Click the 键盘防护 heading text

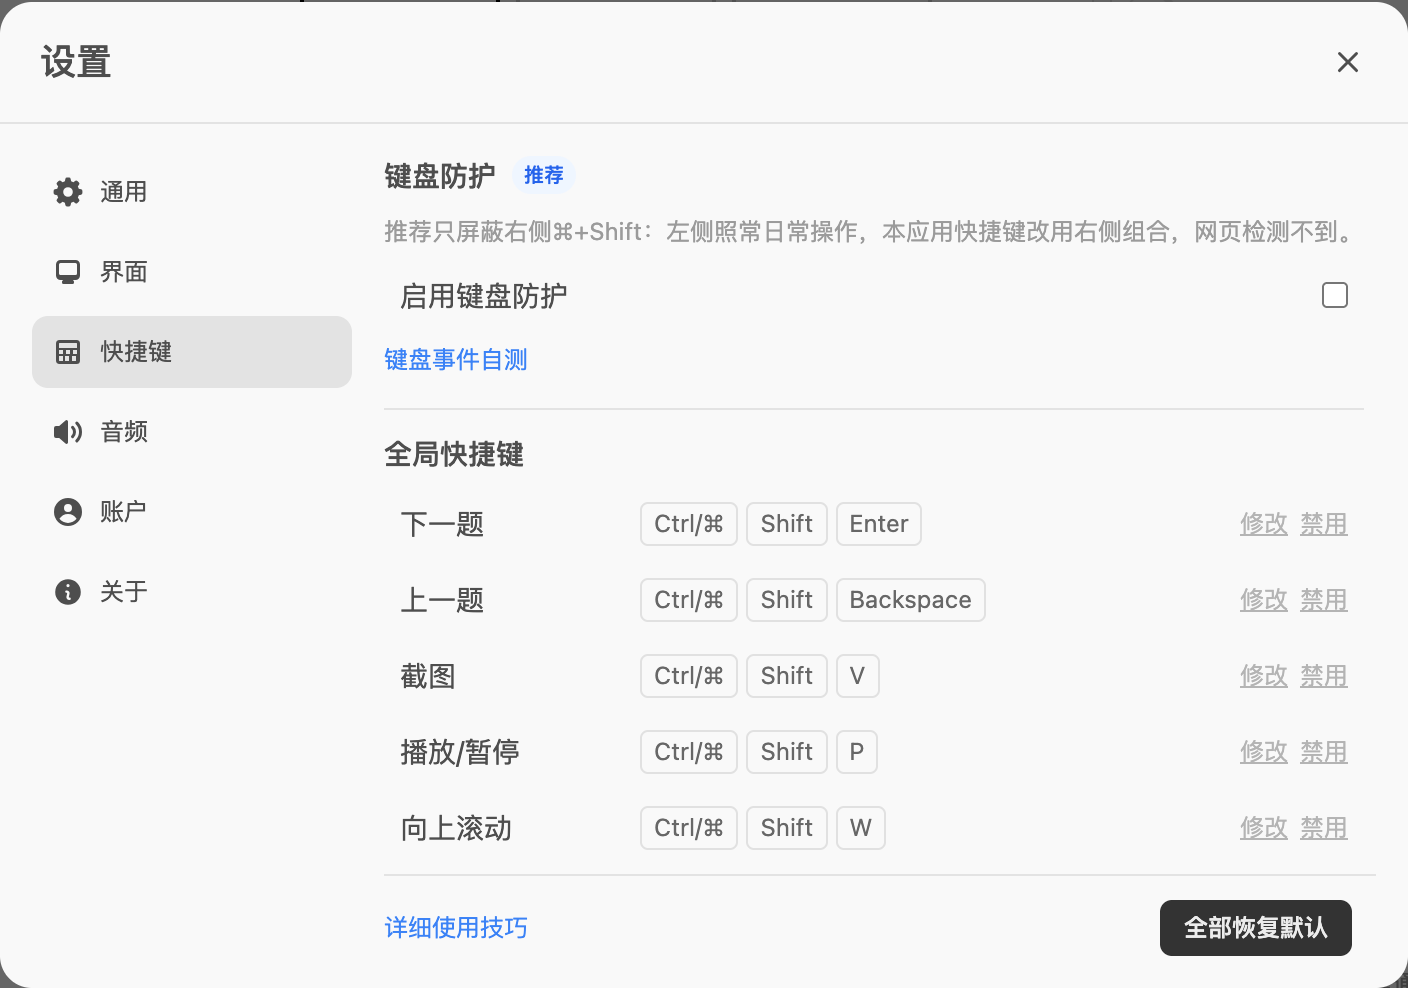tap(440, 176)
